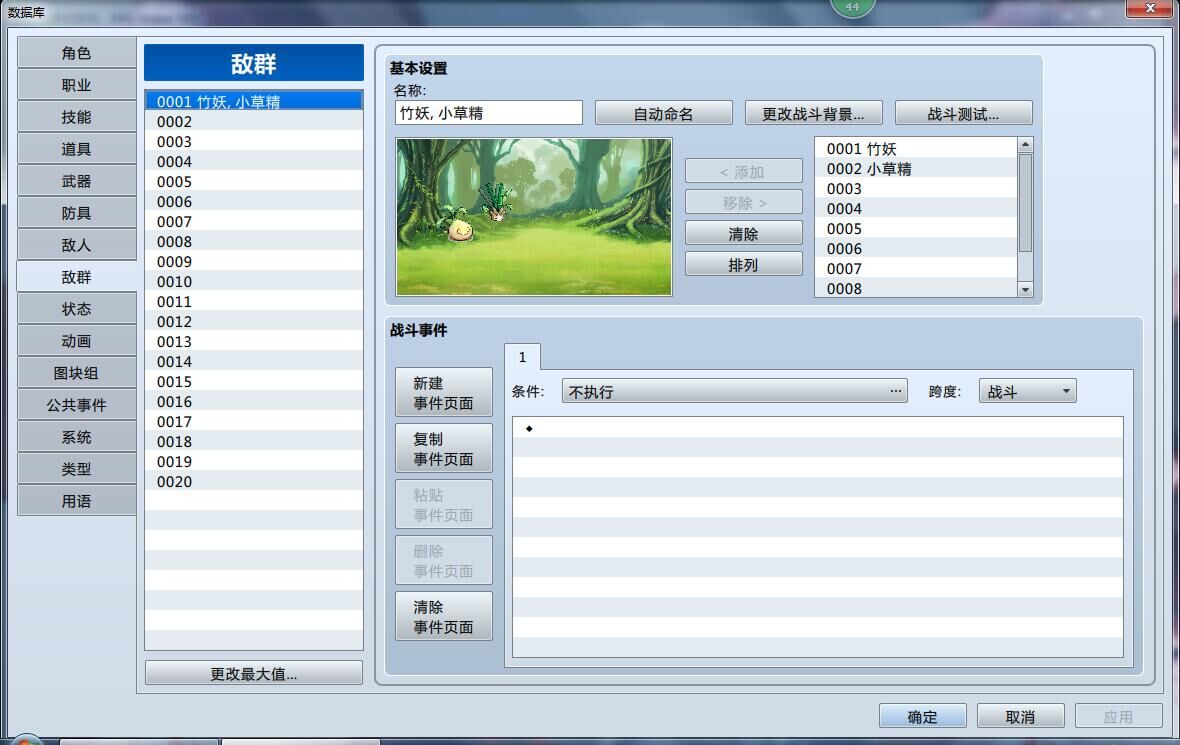
Task: Open the 类型 tab
Action: (x=76, y=469)
